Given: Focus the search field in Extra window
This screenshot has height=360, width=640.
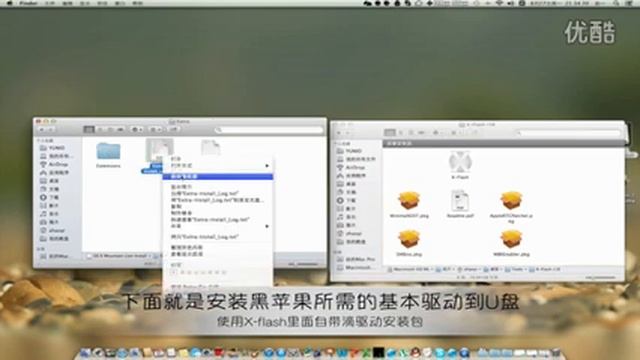Looking at the screenshot, I should (x=269, y=130).
